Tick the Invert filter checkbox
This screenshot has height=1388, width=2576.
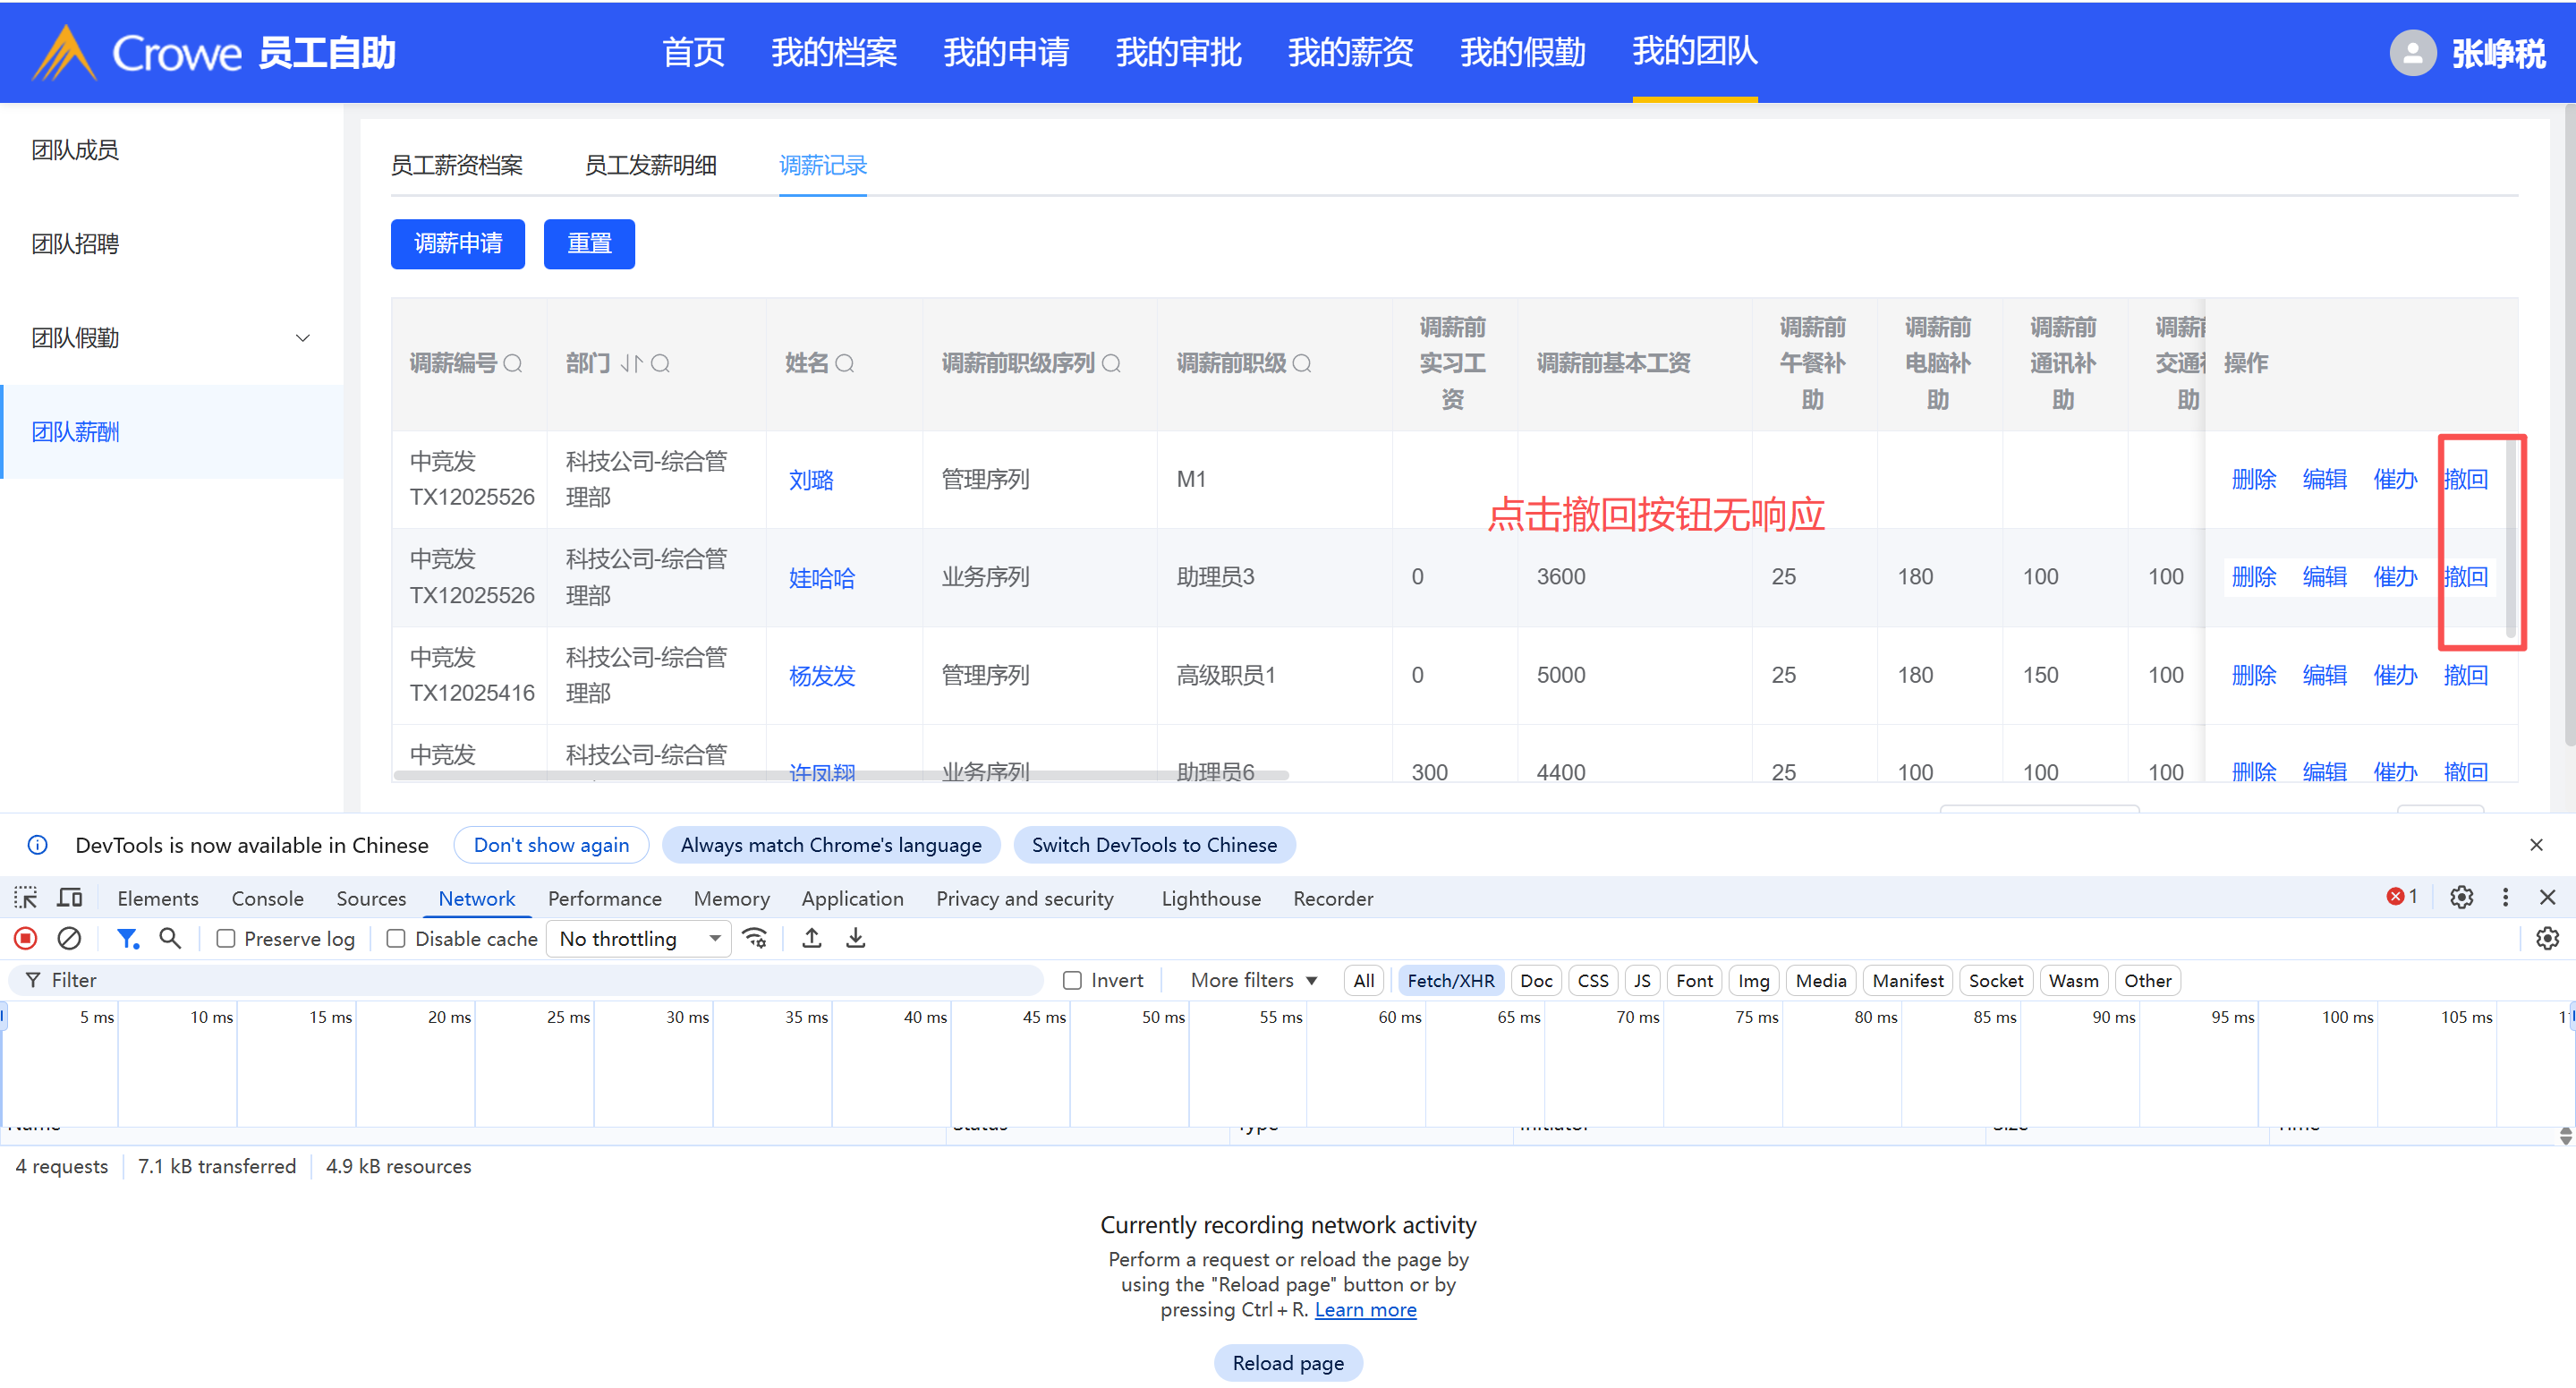[x=1072, y=980]
